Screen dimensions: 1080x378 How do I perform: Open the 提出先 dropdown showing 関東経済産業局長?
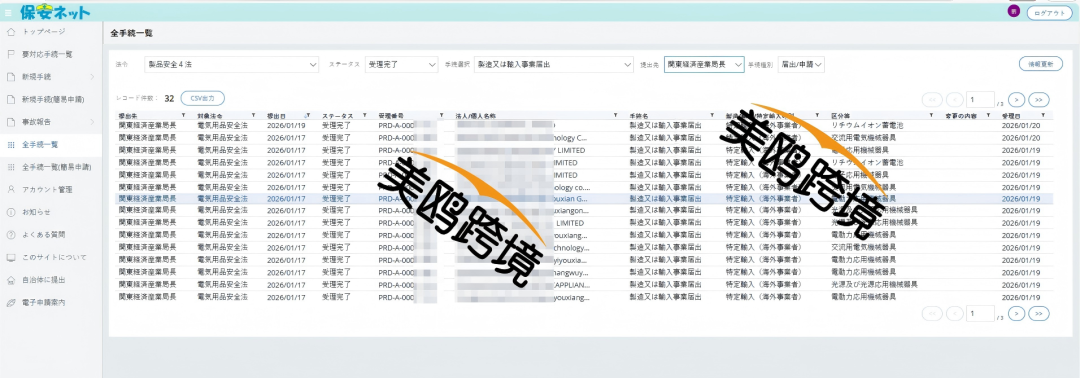(x=704, y=64)
